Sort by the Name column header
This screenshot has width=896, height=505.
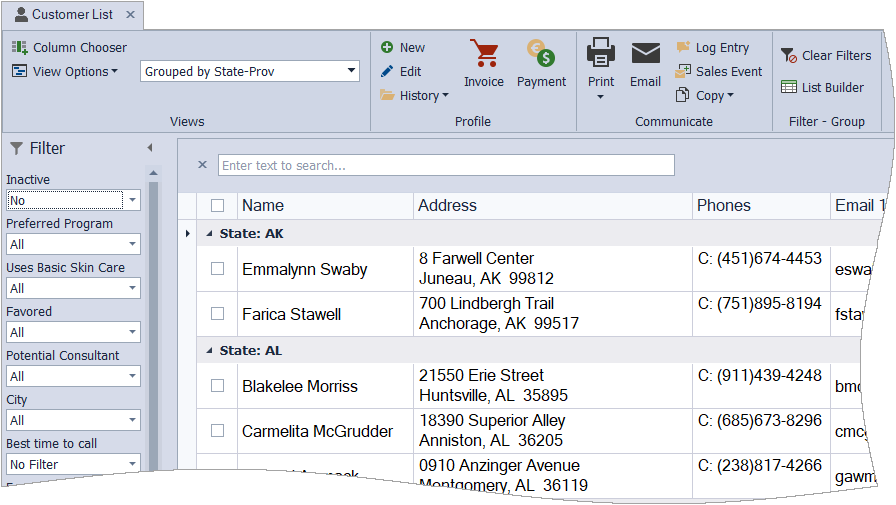(263, 205)
